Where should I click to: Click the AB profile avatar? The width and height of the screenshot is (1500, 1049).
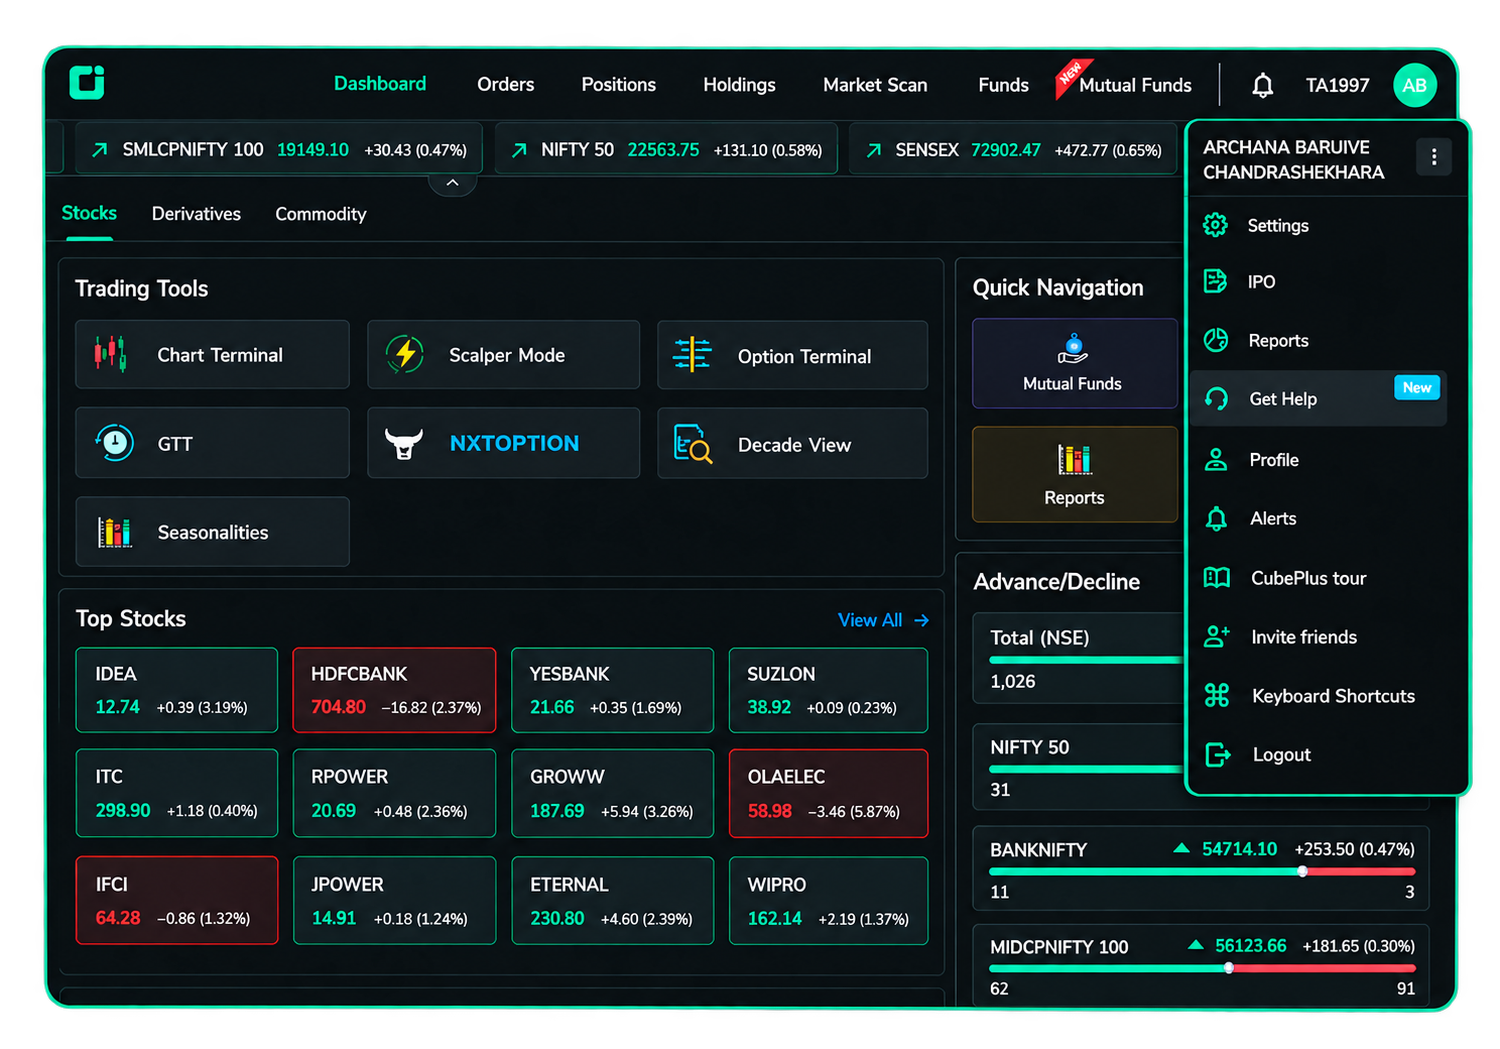click(x=1414, y=85)
